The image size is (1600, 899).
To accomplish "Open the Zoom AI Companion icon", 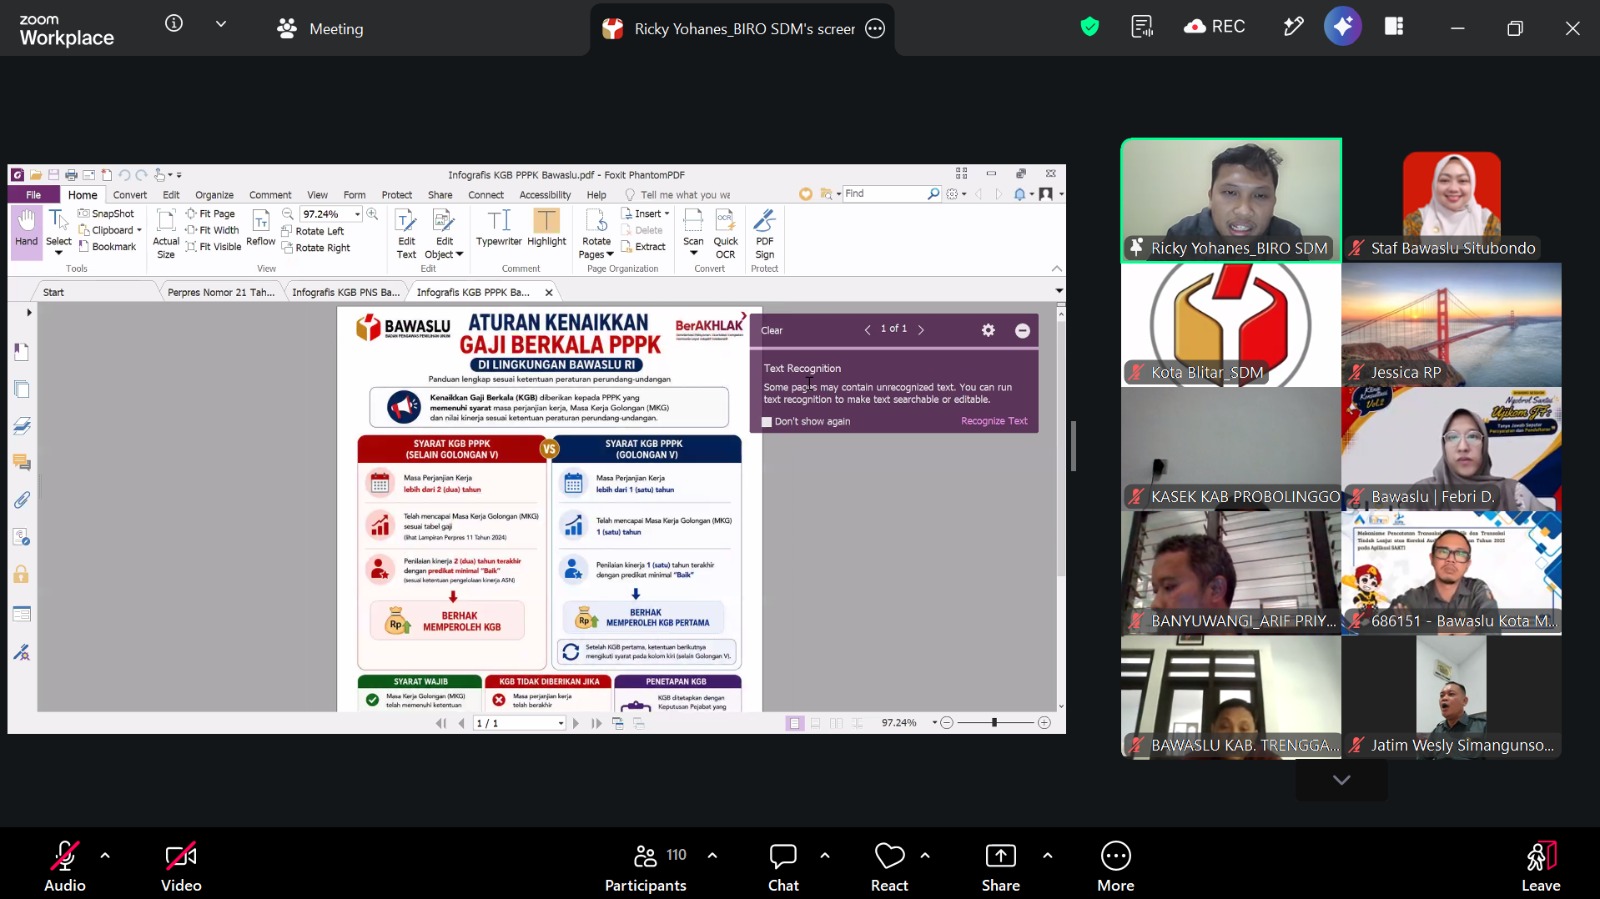I will (x=1342, y=27).
